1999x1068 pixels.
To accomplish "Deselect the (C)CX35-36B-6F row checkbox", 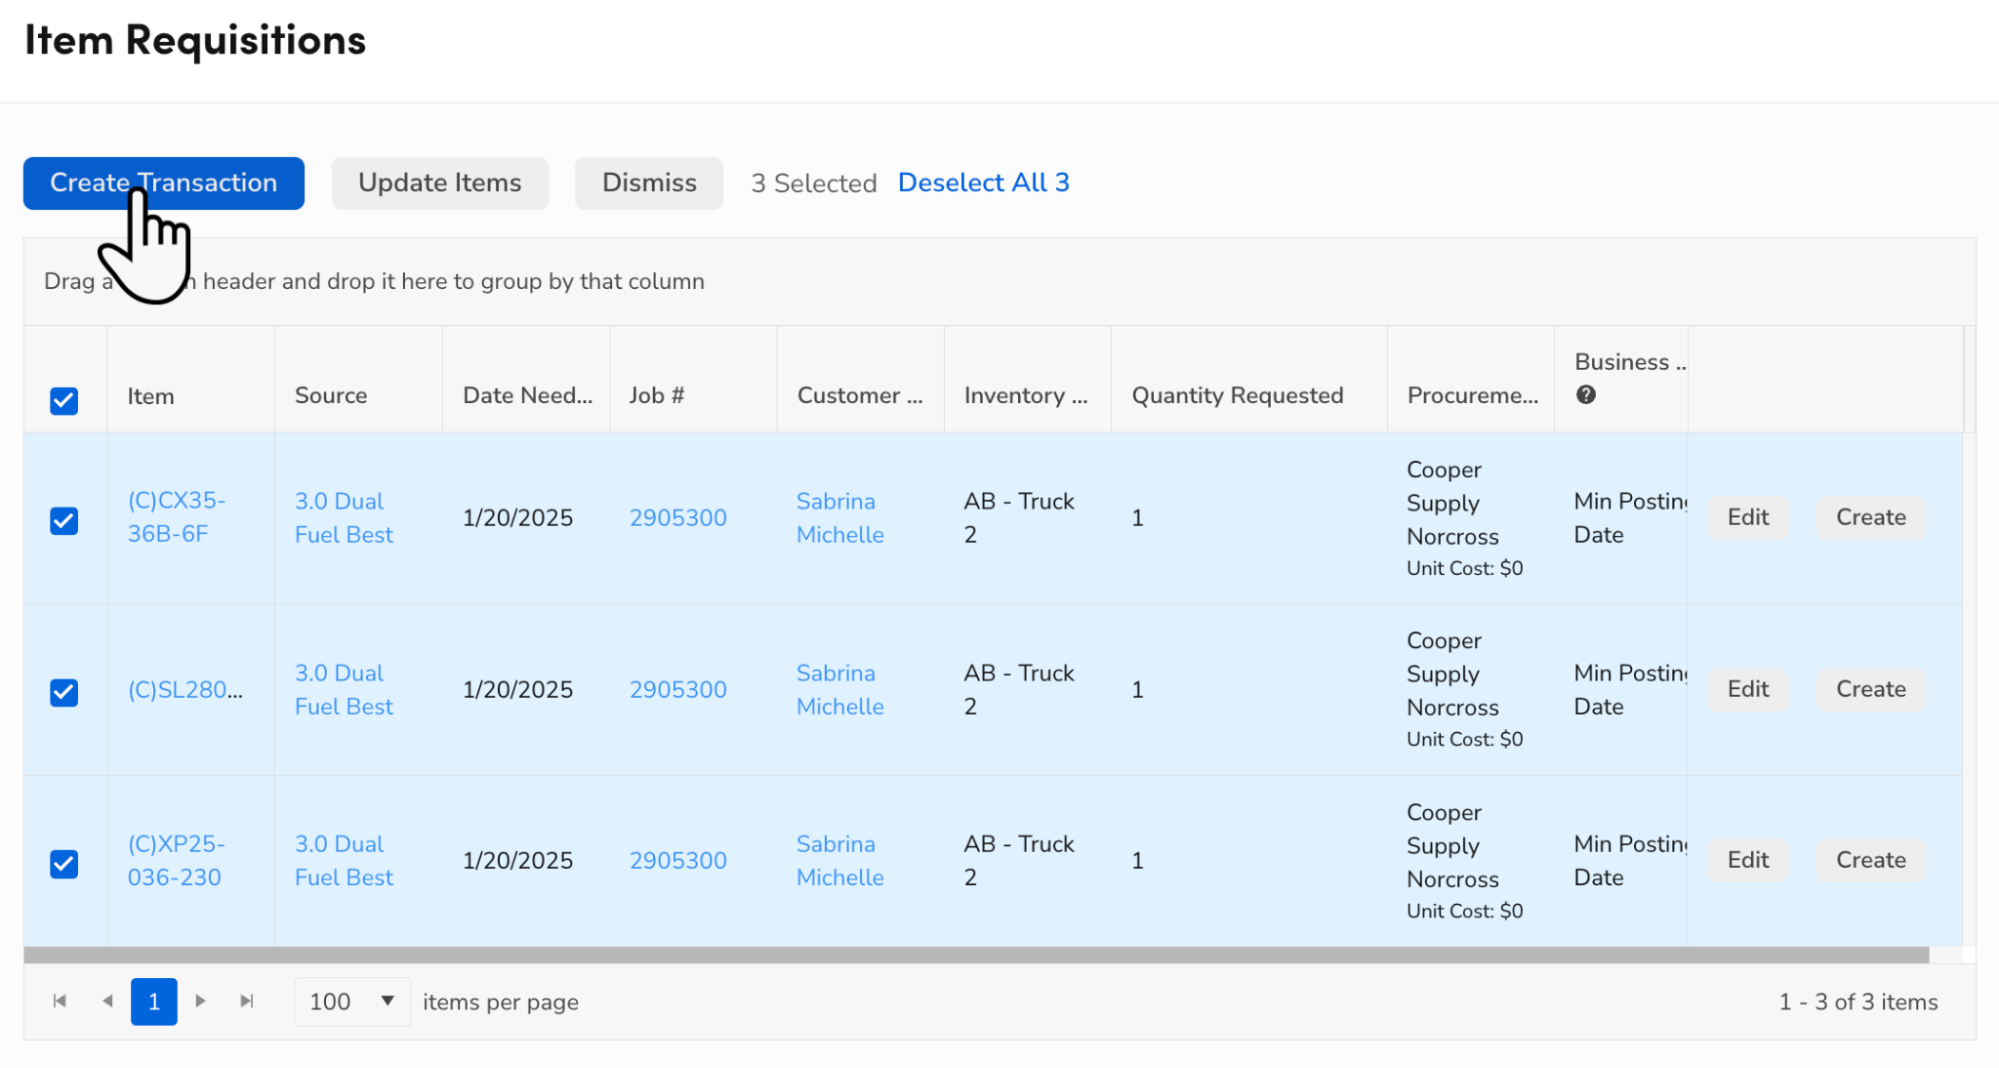I will coord(64,519).
